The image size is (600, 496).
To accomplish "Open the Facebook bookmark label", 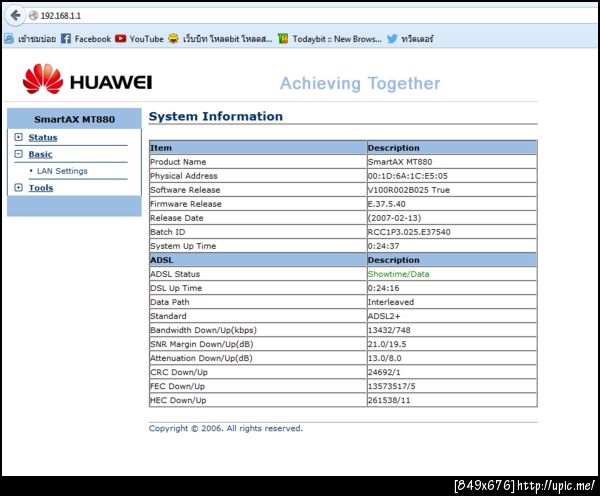I will 93,39.
